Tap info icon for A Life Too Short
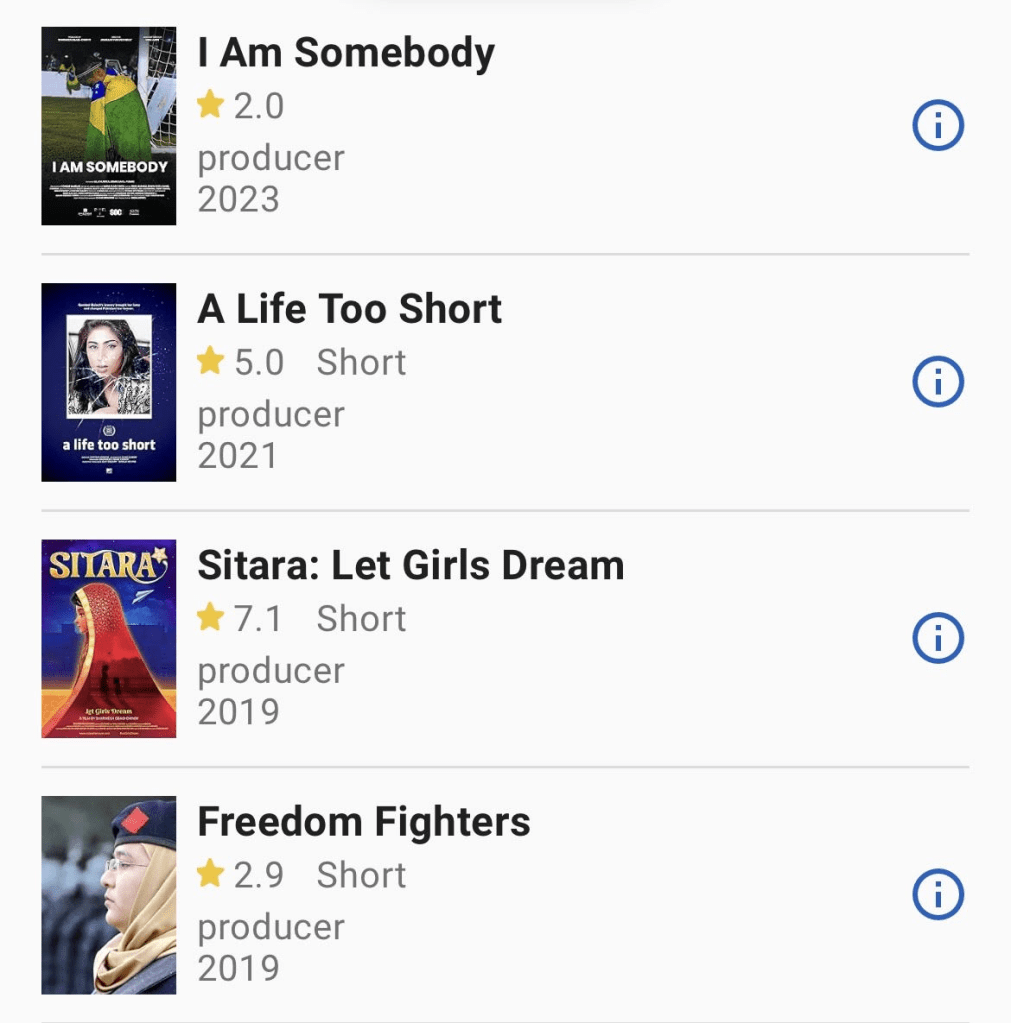This screenshot has width=1011, height=1023. click(x=938, y=382)
